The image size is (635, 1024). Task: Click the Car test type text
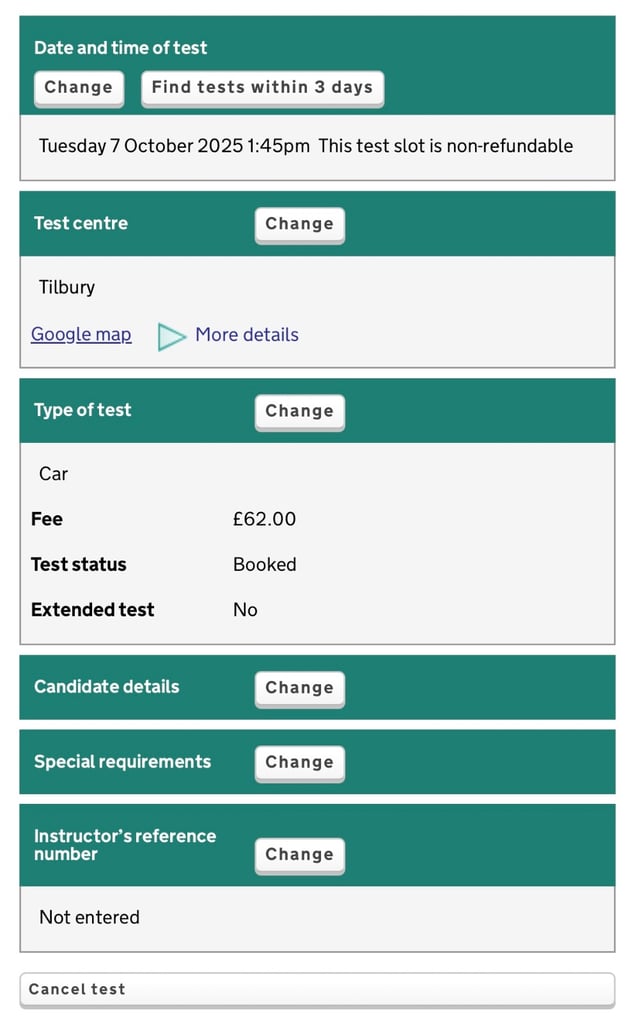(53, 474)
